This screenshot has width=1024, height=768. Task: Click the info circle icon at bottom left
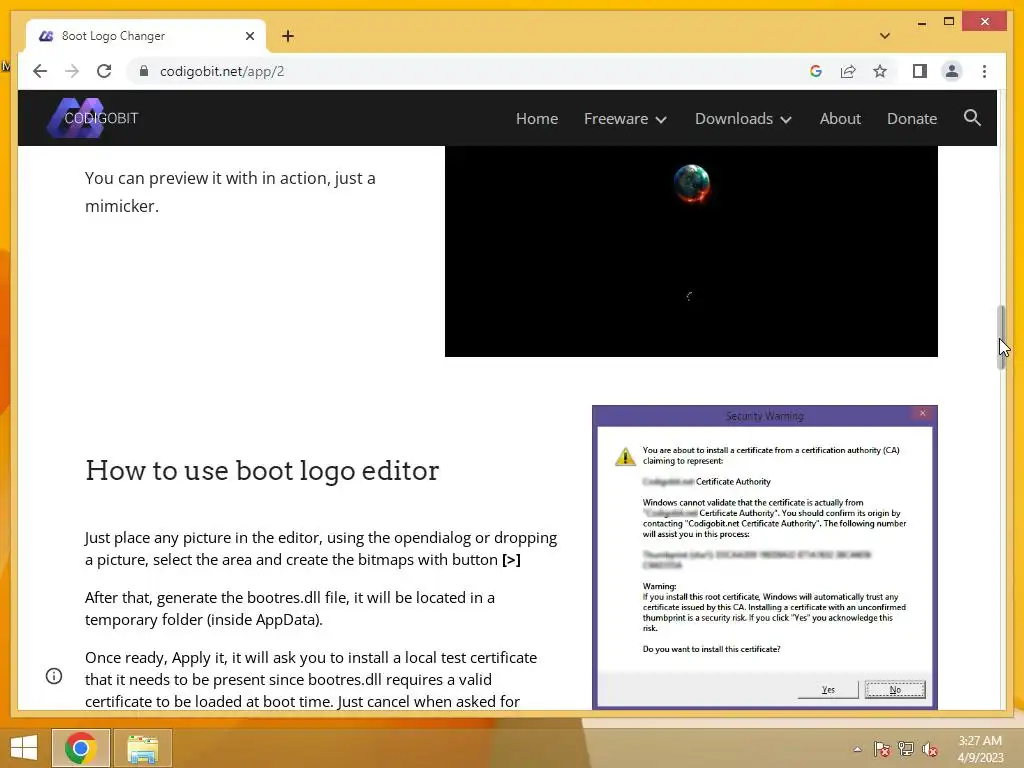click(54, 676)
